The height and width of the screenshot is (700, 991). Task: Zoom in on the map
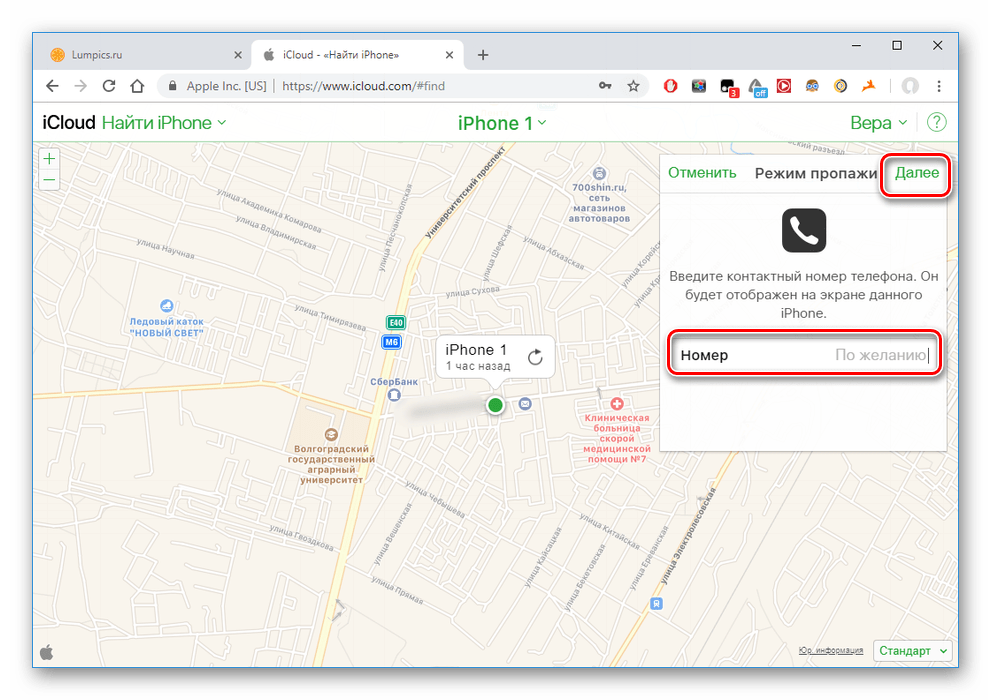click(49, 158)
